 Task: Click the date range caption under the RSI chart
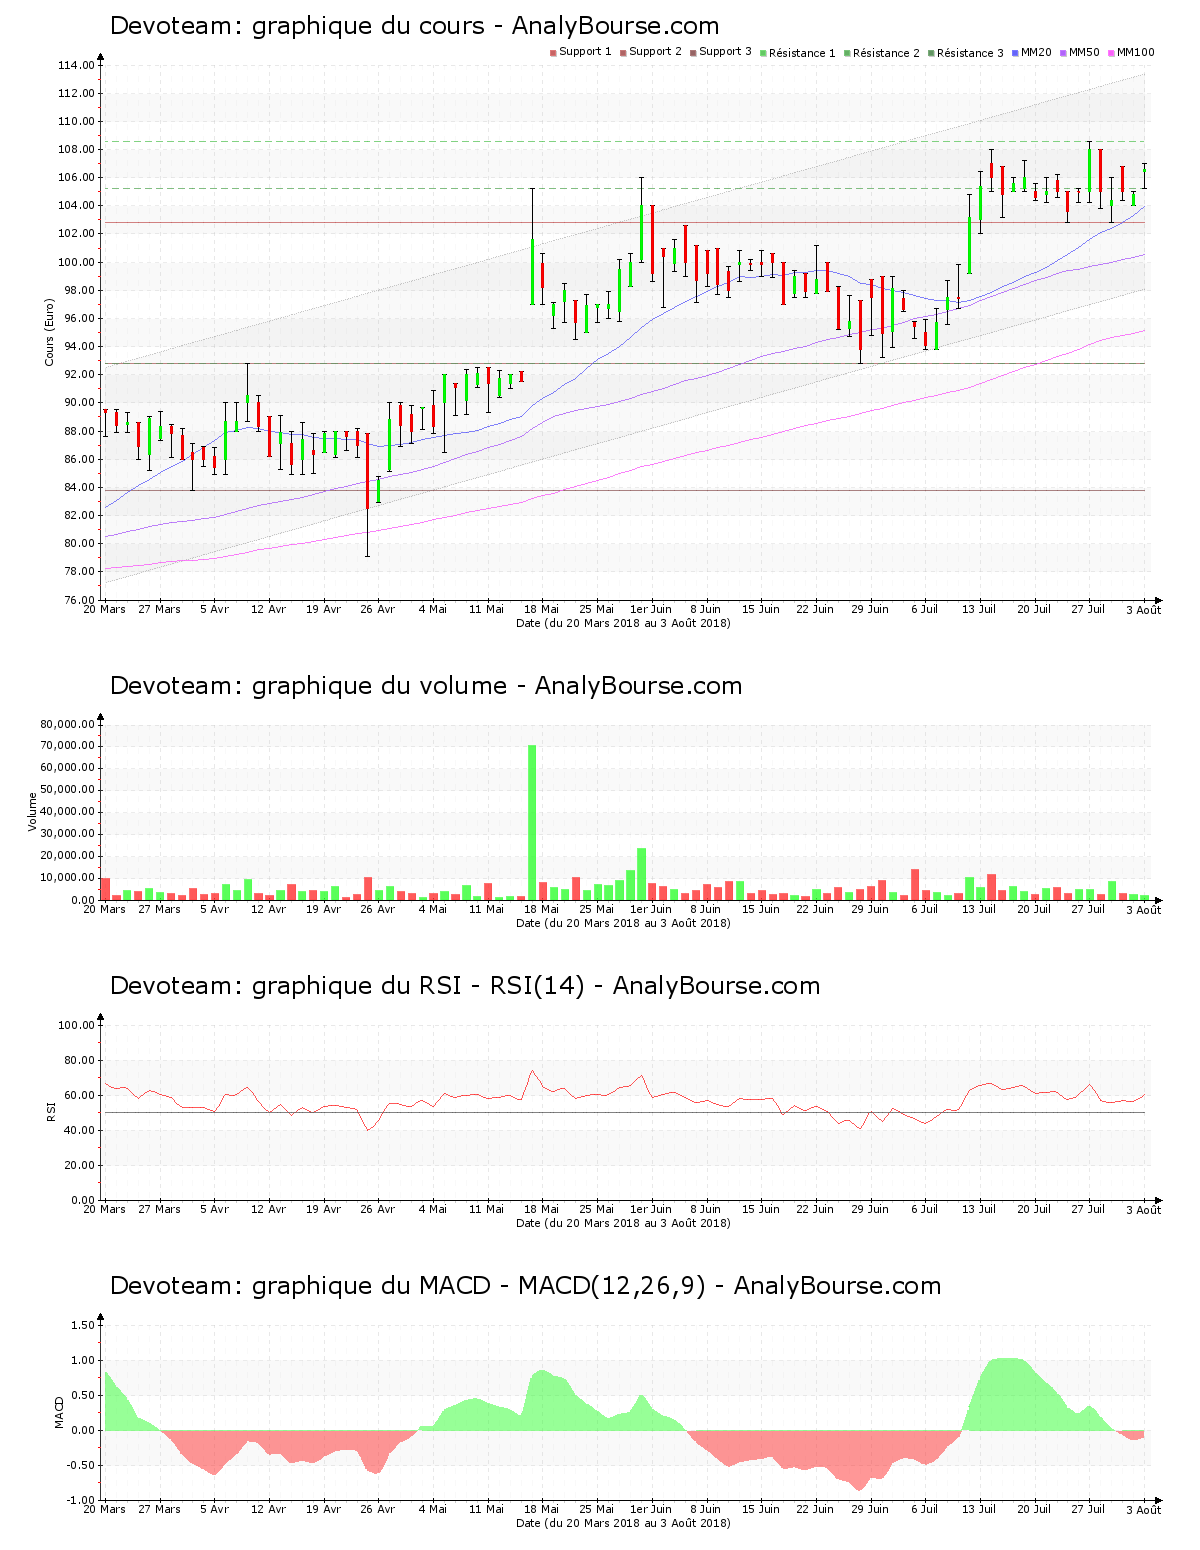[x=623, y=1223]
